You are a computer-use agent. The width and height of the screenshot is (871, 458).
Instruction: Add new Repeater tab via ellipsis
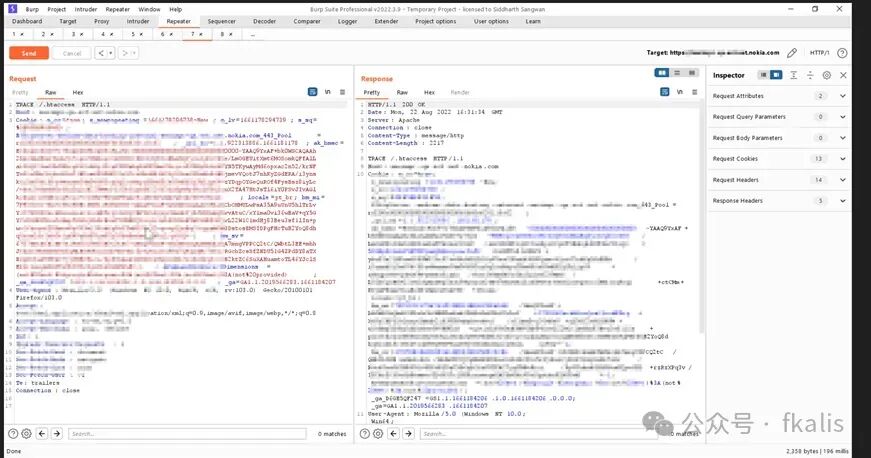click(253, 34)
